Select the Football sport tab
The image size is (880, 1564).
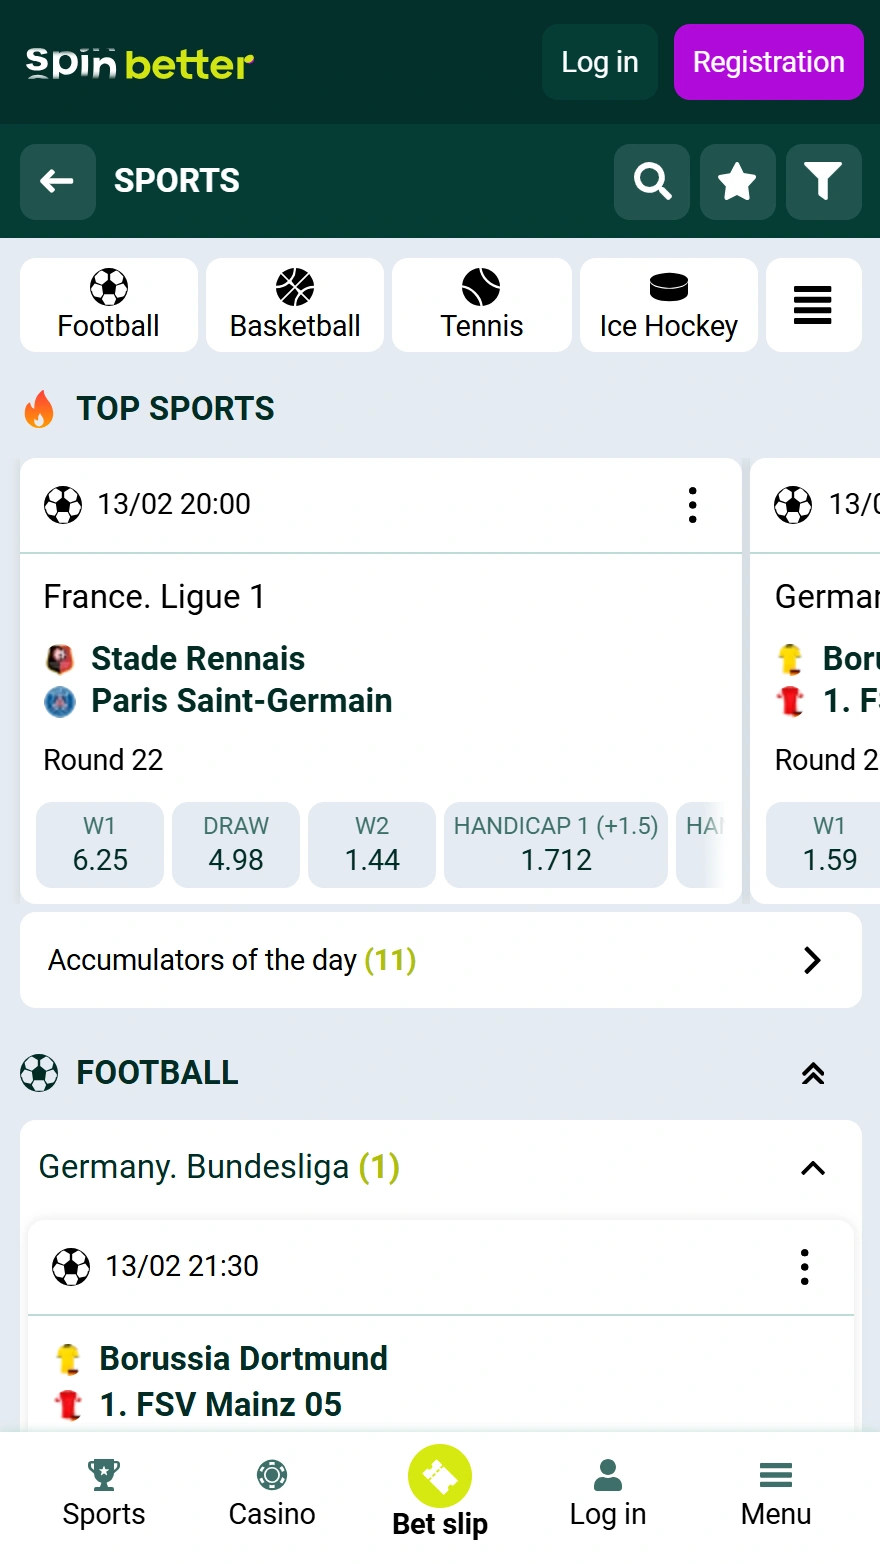coord(109,305)
